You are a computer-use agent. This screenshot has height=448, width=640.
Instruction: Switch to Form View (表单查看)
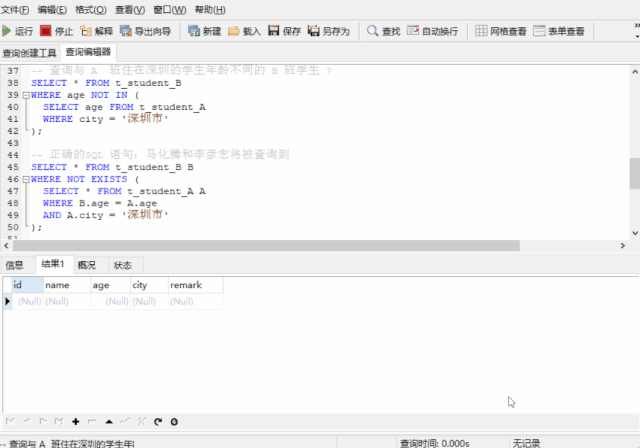click(x=559, y=31)
